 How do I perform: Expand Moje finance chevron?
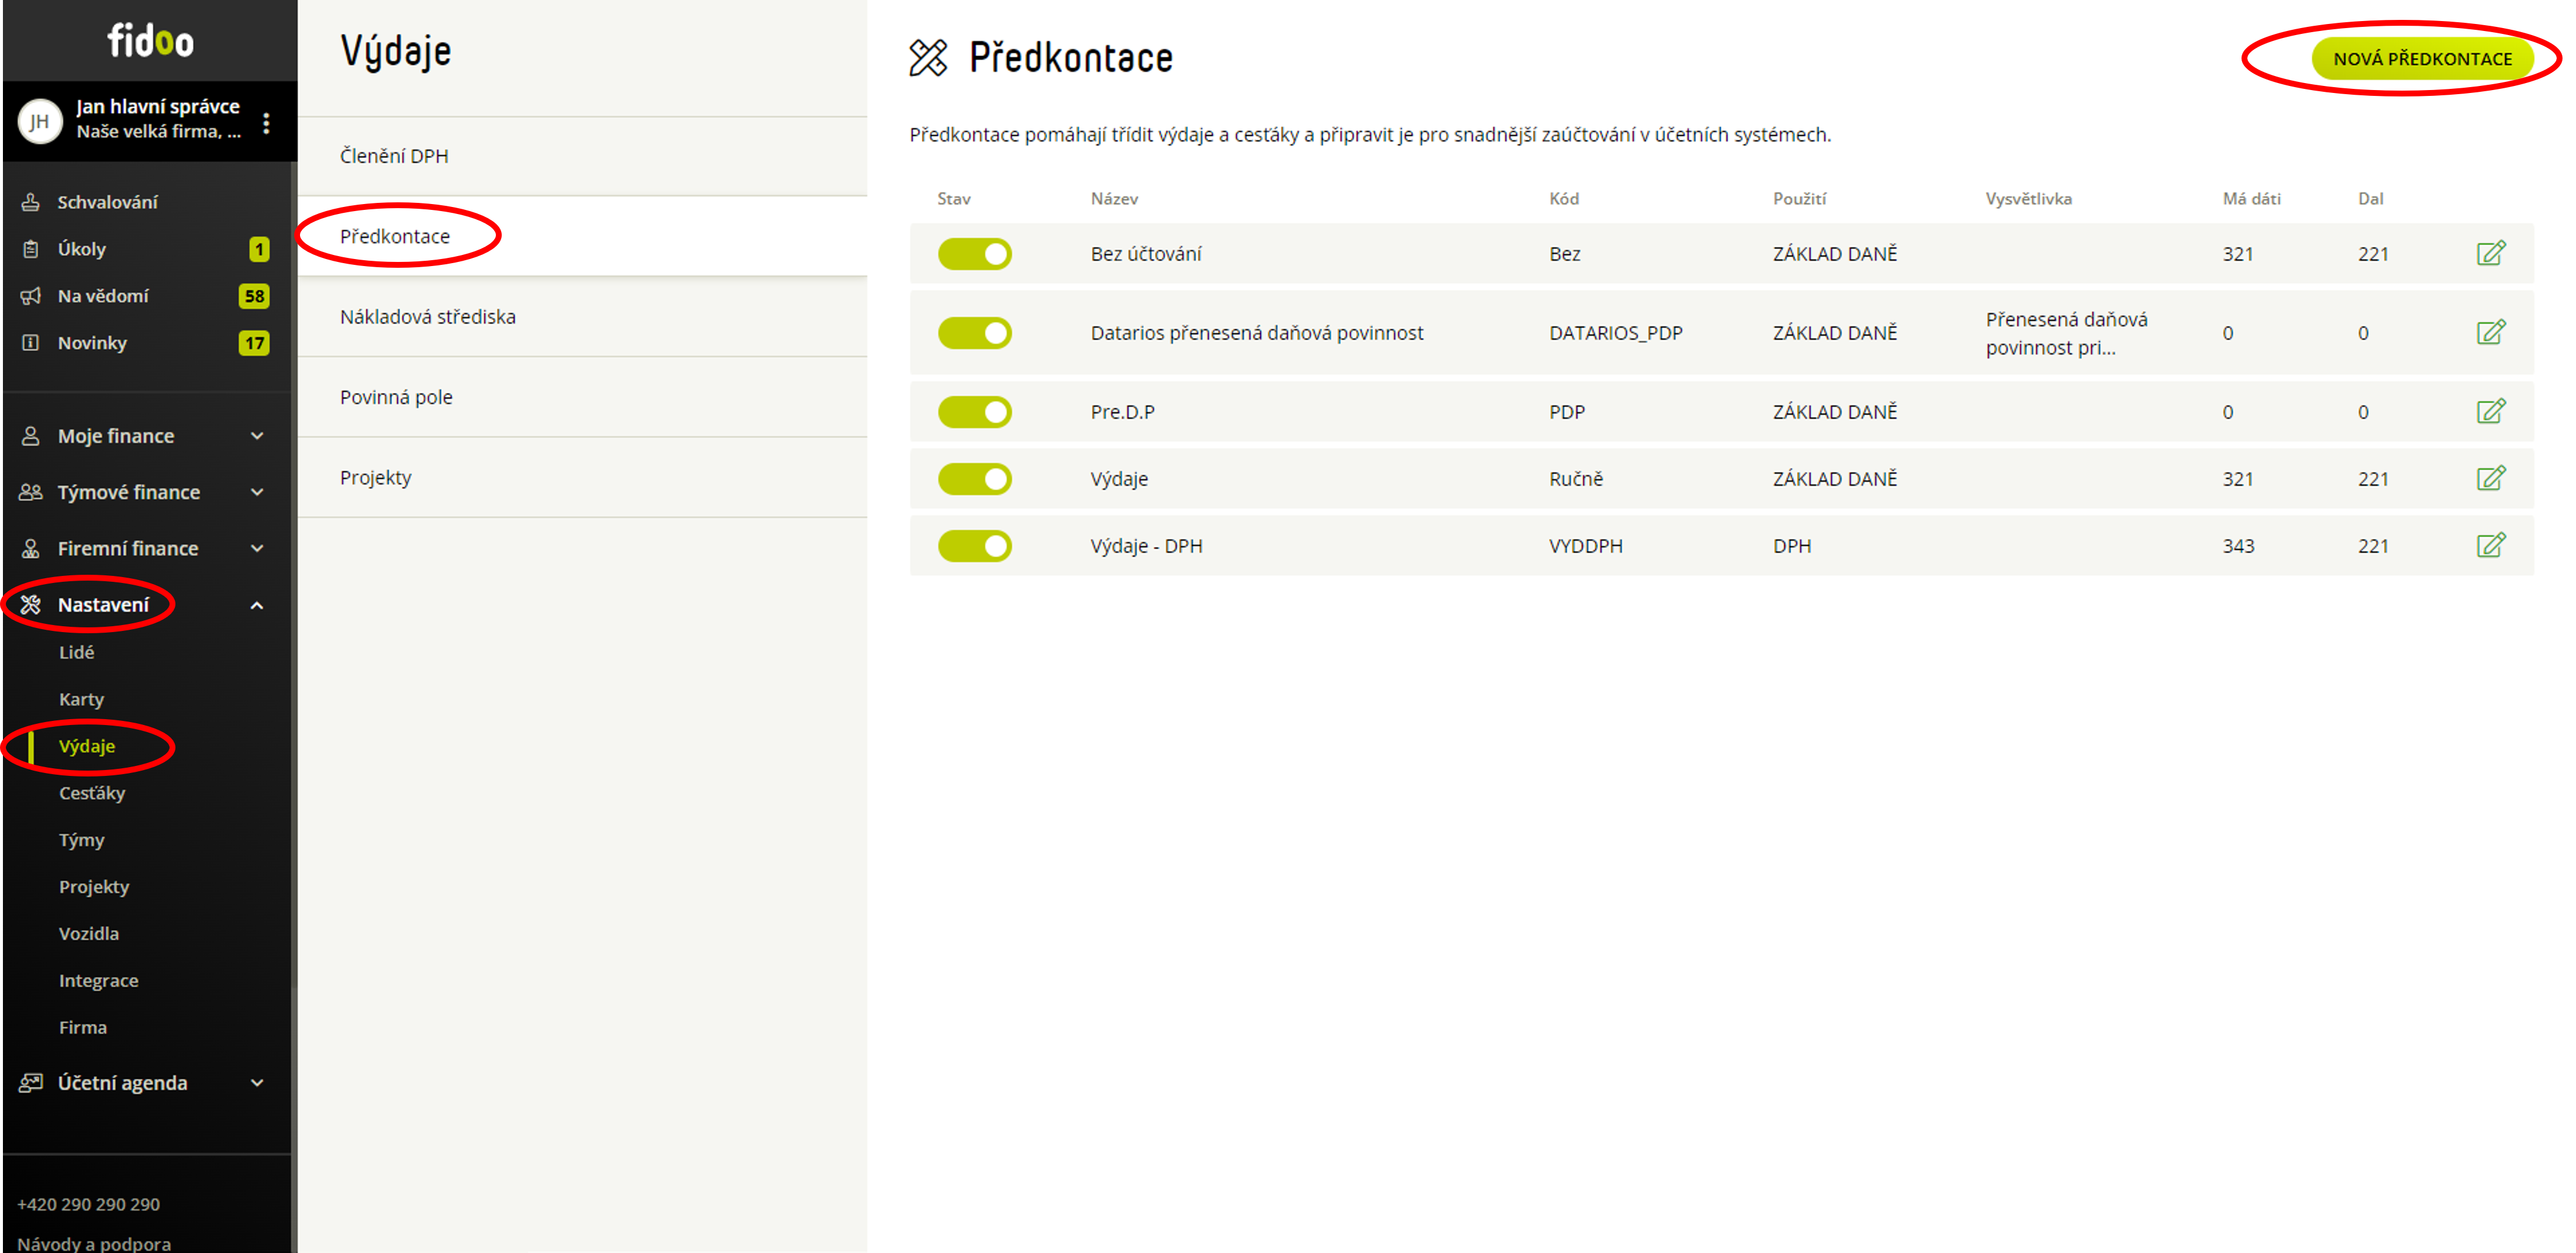257,436
